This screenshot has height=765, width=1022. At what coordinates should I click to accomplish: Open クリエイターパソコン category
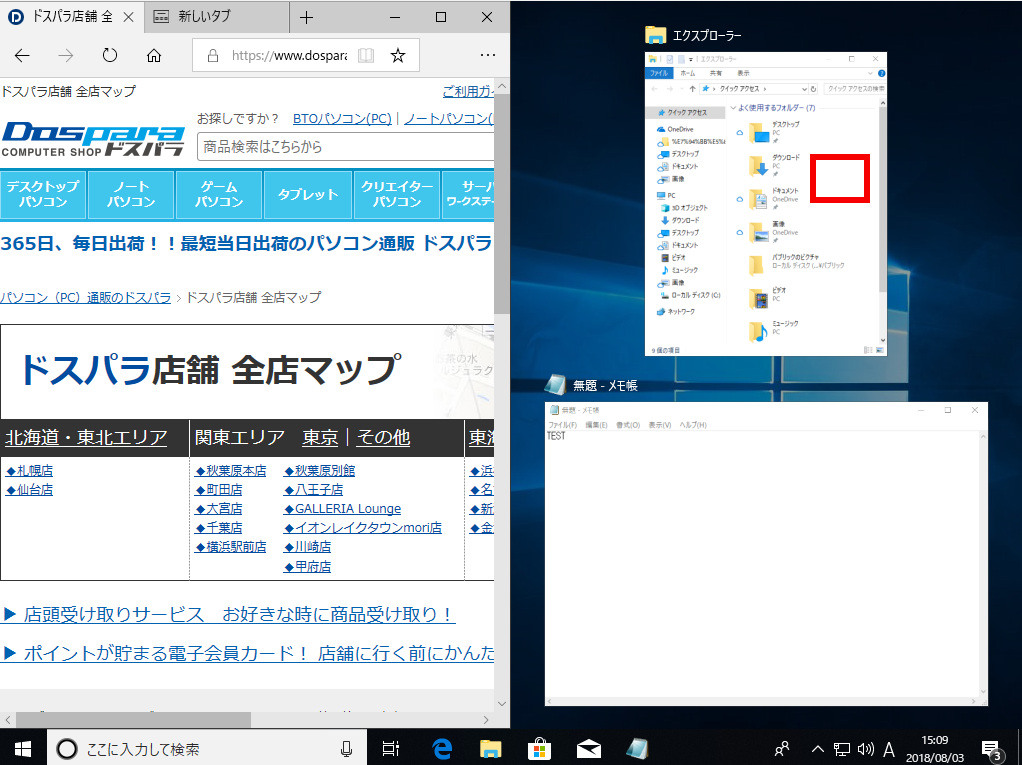click(397, 194)
